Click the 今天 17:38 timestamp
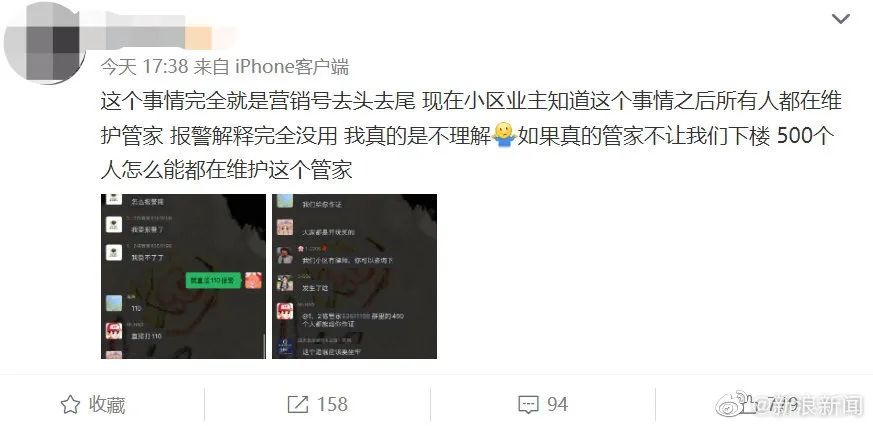This screenshot has width=873, height=426. pyautogui.click(x=144, y=67)
